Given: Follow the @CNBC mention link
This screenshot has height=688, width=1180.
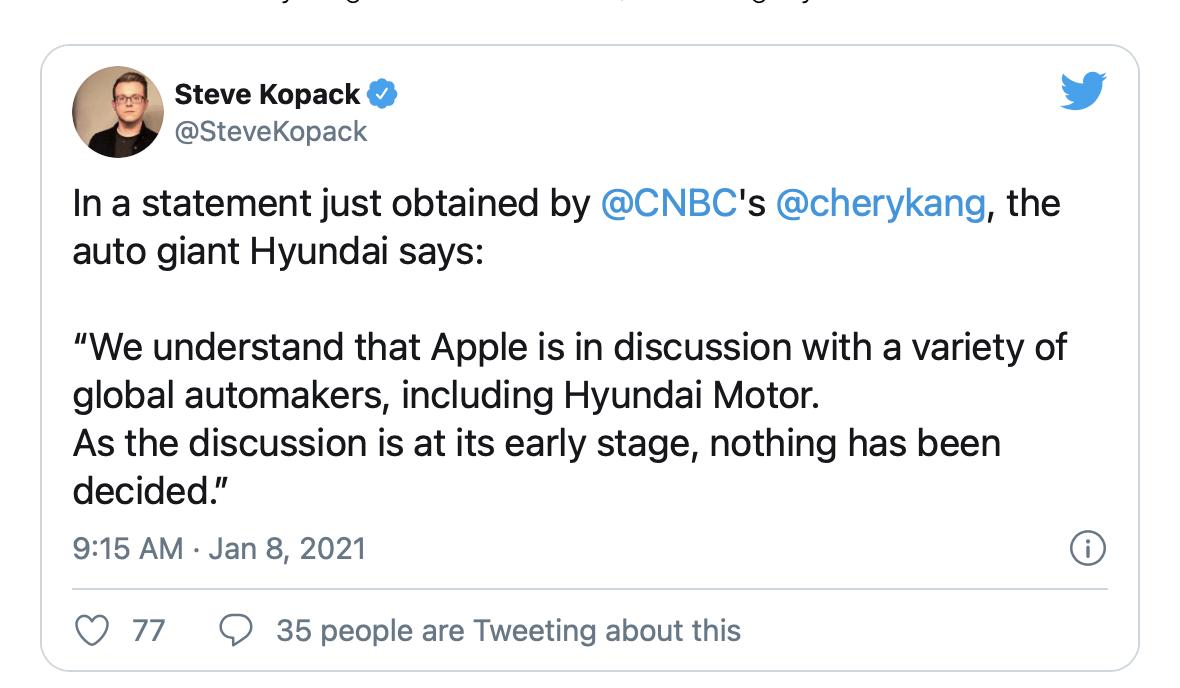Looking at the screenshot, I should point(668,204).
